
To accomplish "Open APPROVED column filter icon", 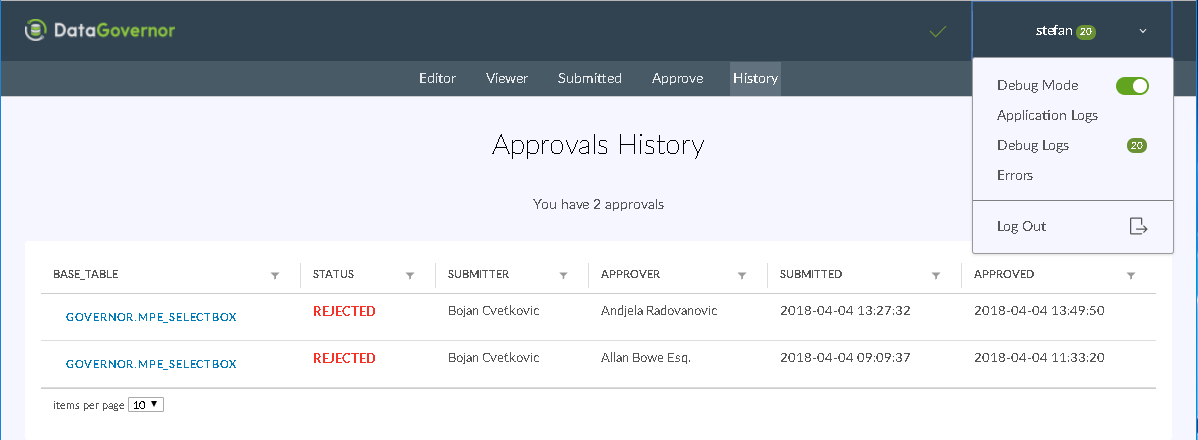I will point(1131,275).
